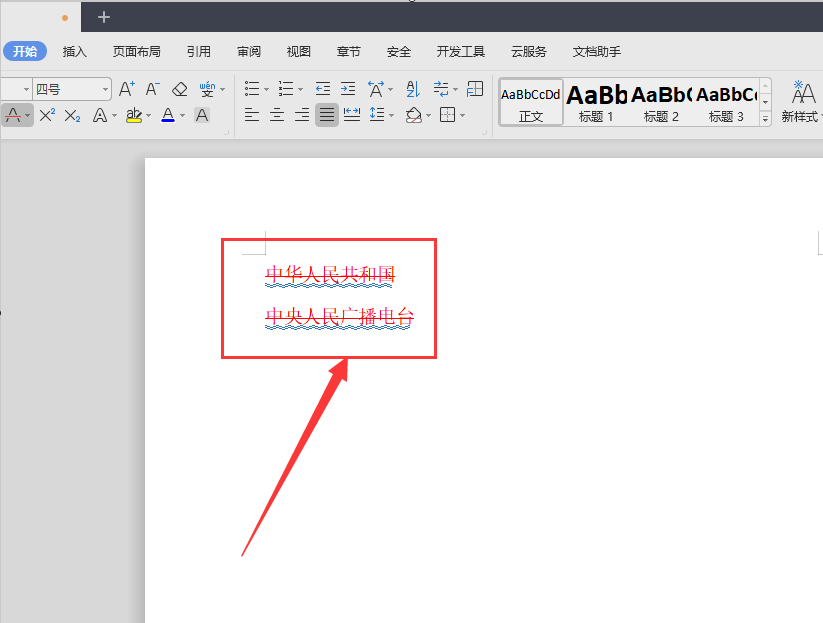Screen dimensions: 823x623
Task: Click the bullet list icon
Action: [252, 89]
